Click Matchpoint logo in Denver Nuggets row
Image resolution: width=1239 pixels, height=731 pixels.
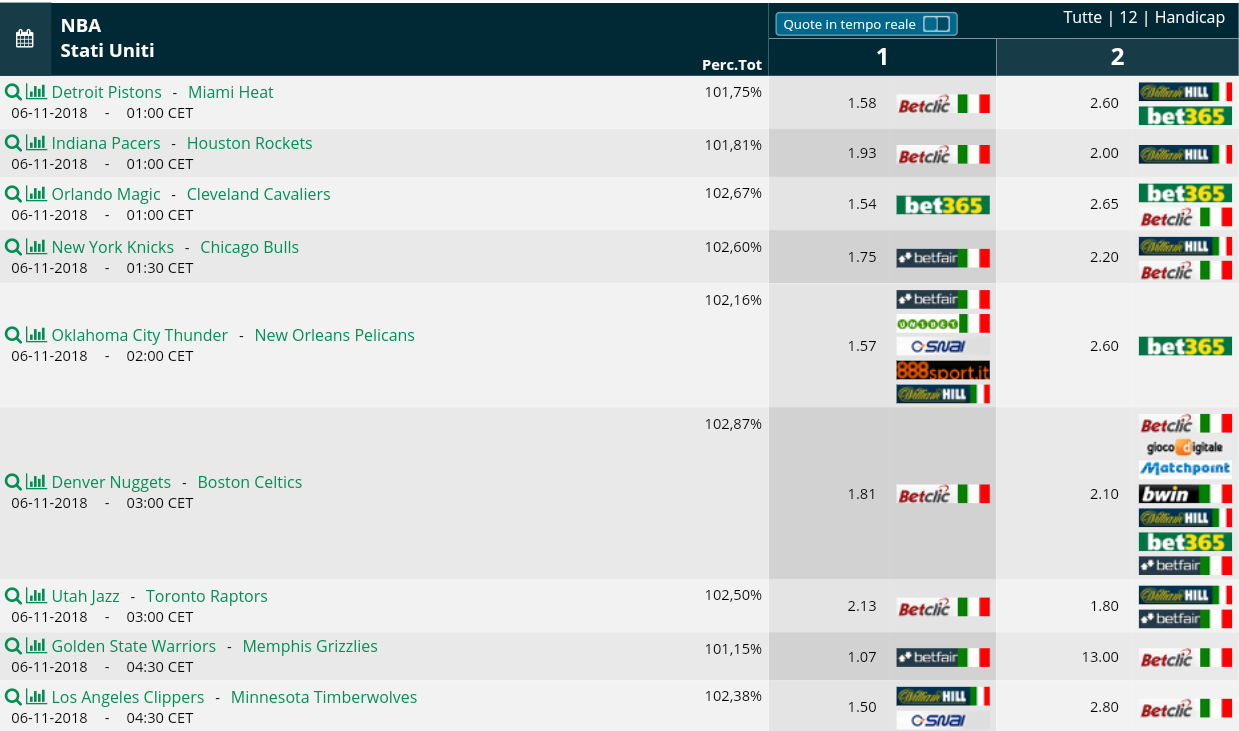tap(1185, 469)
